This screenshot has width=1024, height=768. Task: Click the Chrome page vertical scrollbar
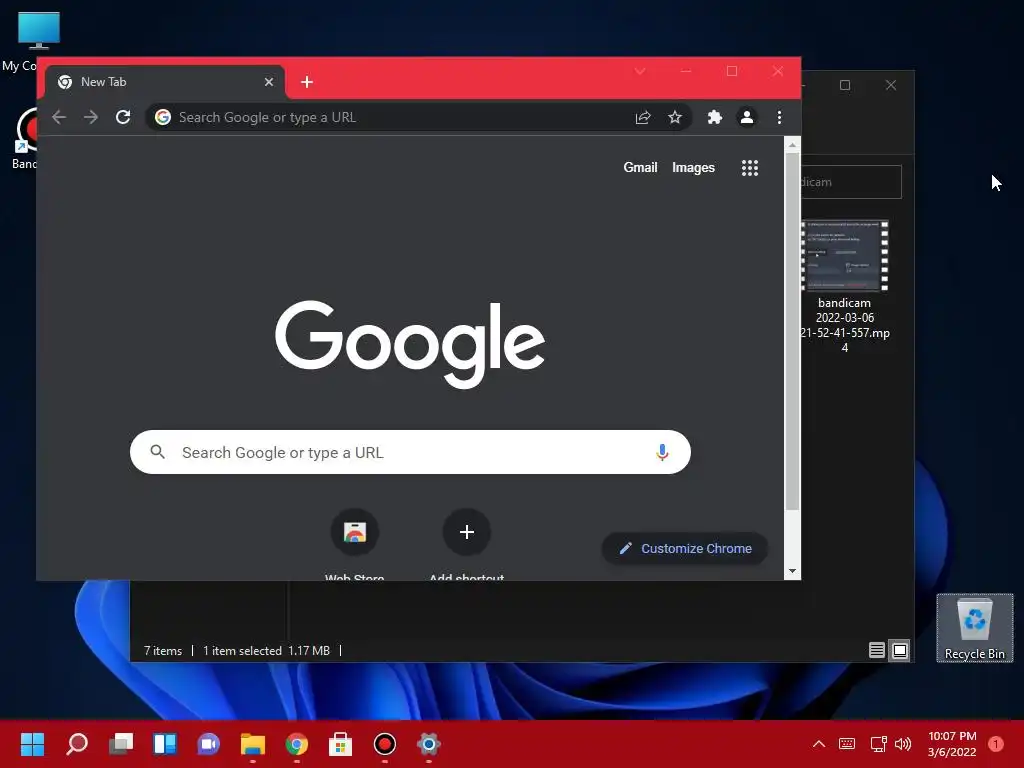(x=792, y=333)
